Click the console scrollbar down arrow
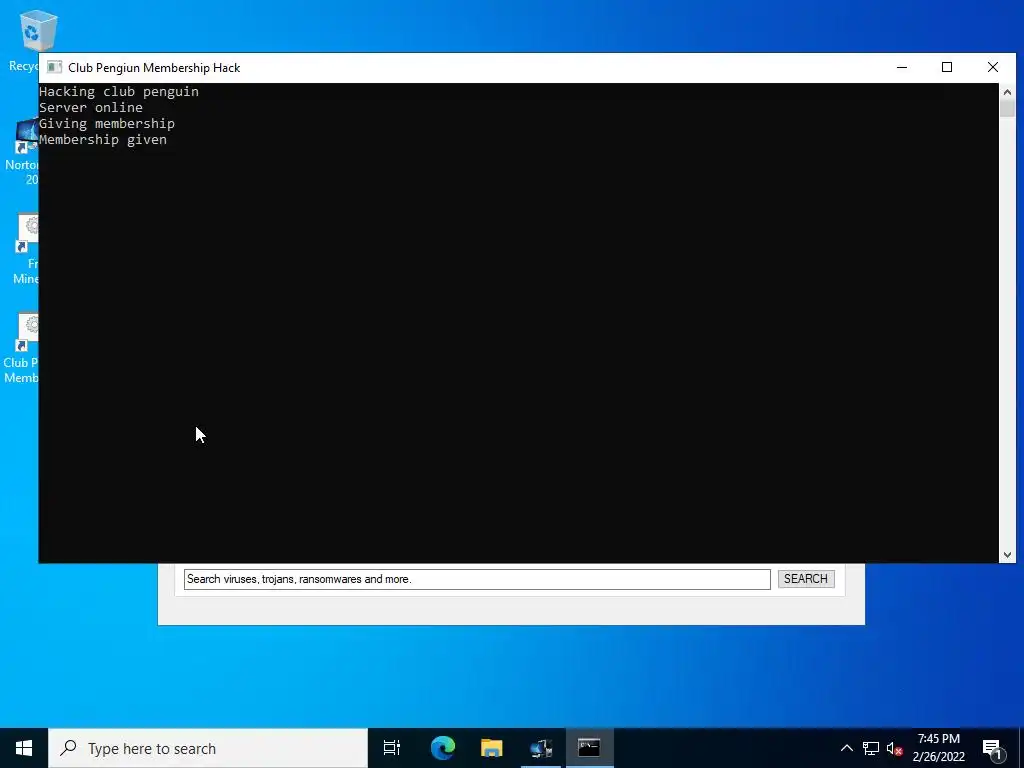1024x768 pixels. (x=1007, y=554)
